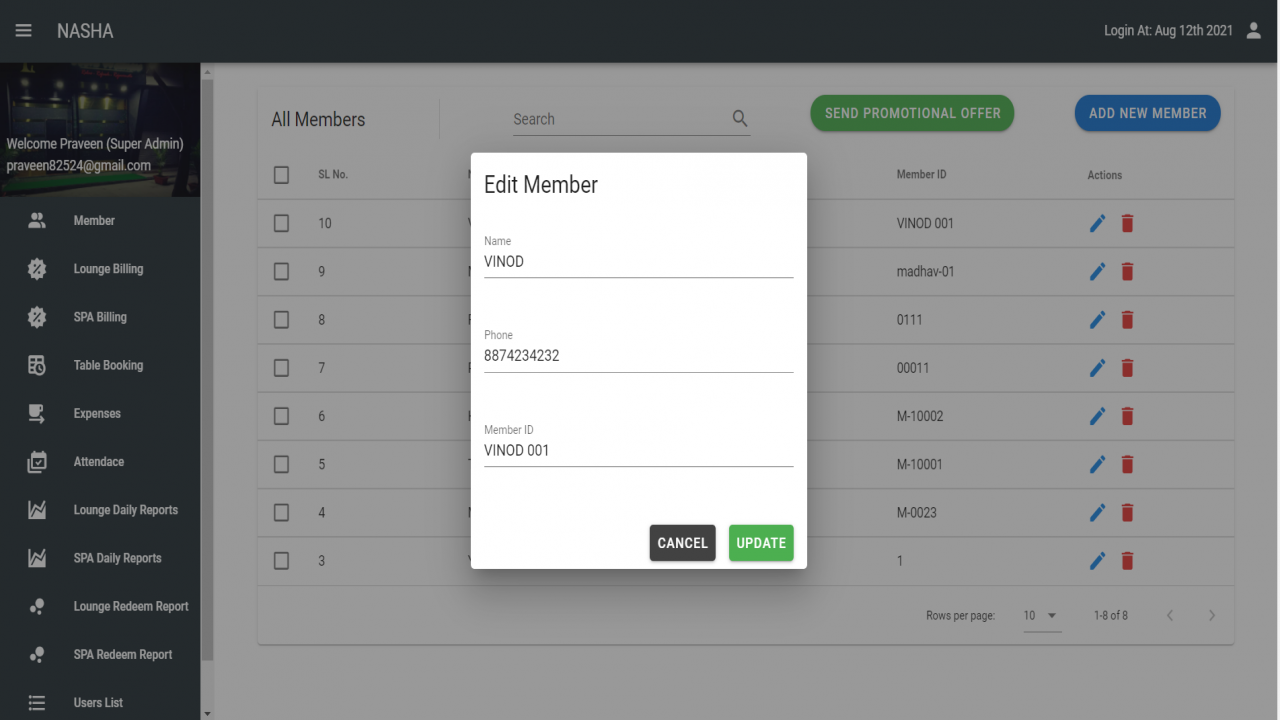1280x720 pixels.
Task: Open the user account icon
Action: [x=1254, y=31]
